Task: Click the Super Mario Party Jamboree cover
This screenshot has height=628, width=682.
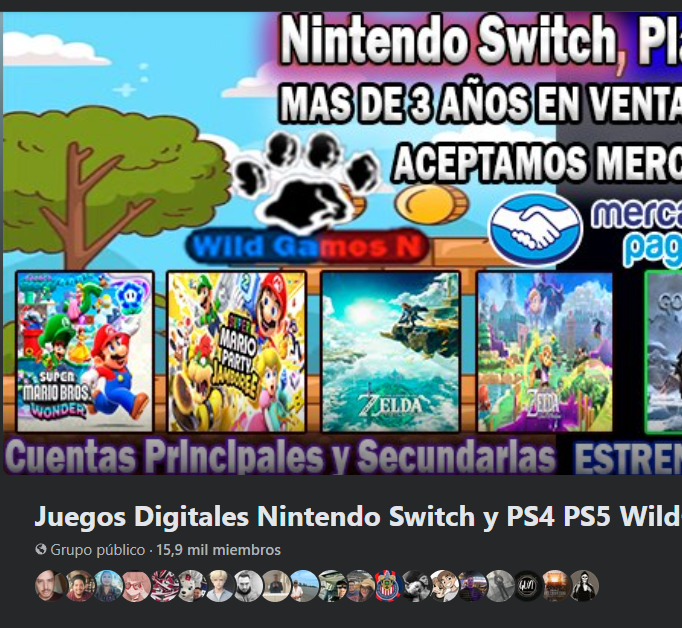Action: pyautogui.click(x=237, y=352)
